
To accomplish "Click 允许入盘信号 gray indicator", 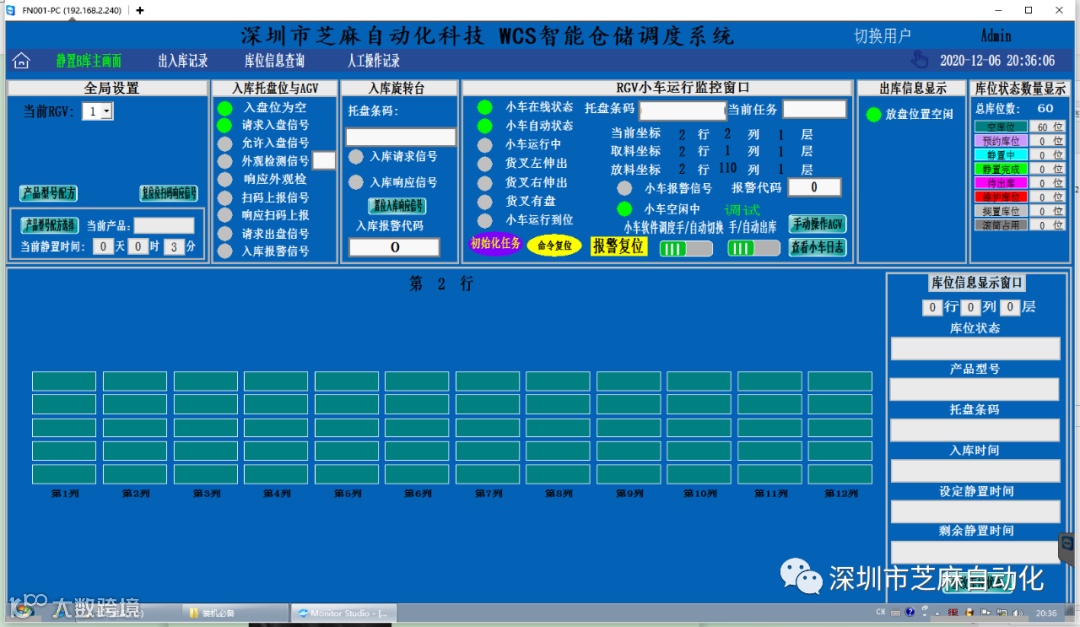I will coord(225,143).
